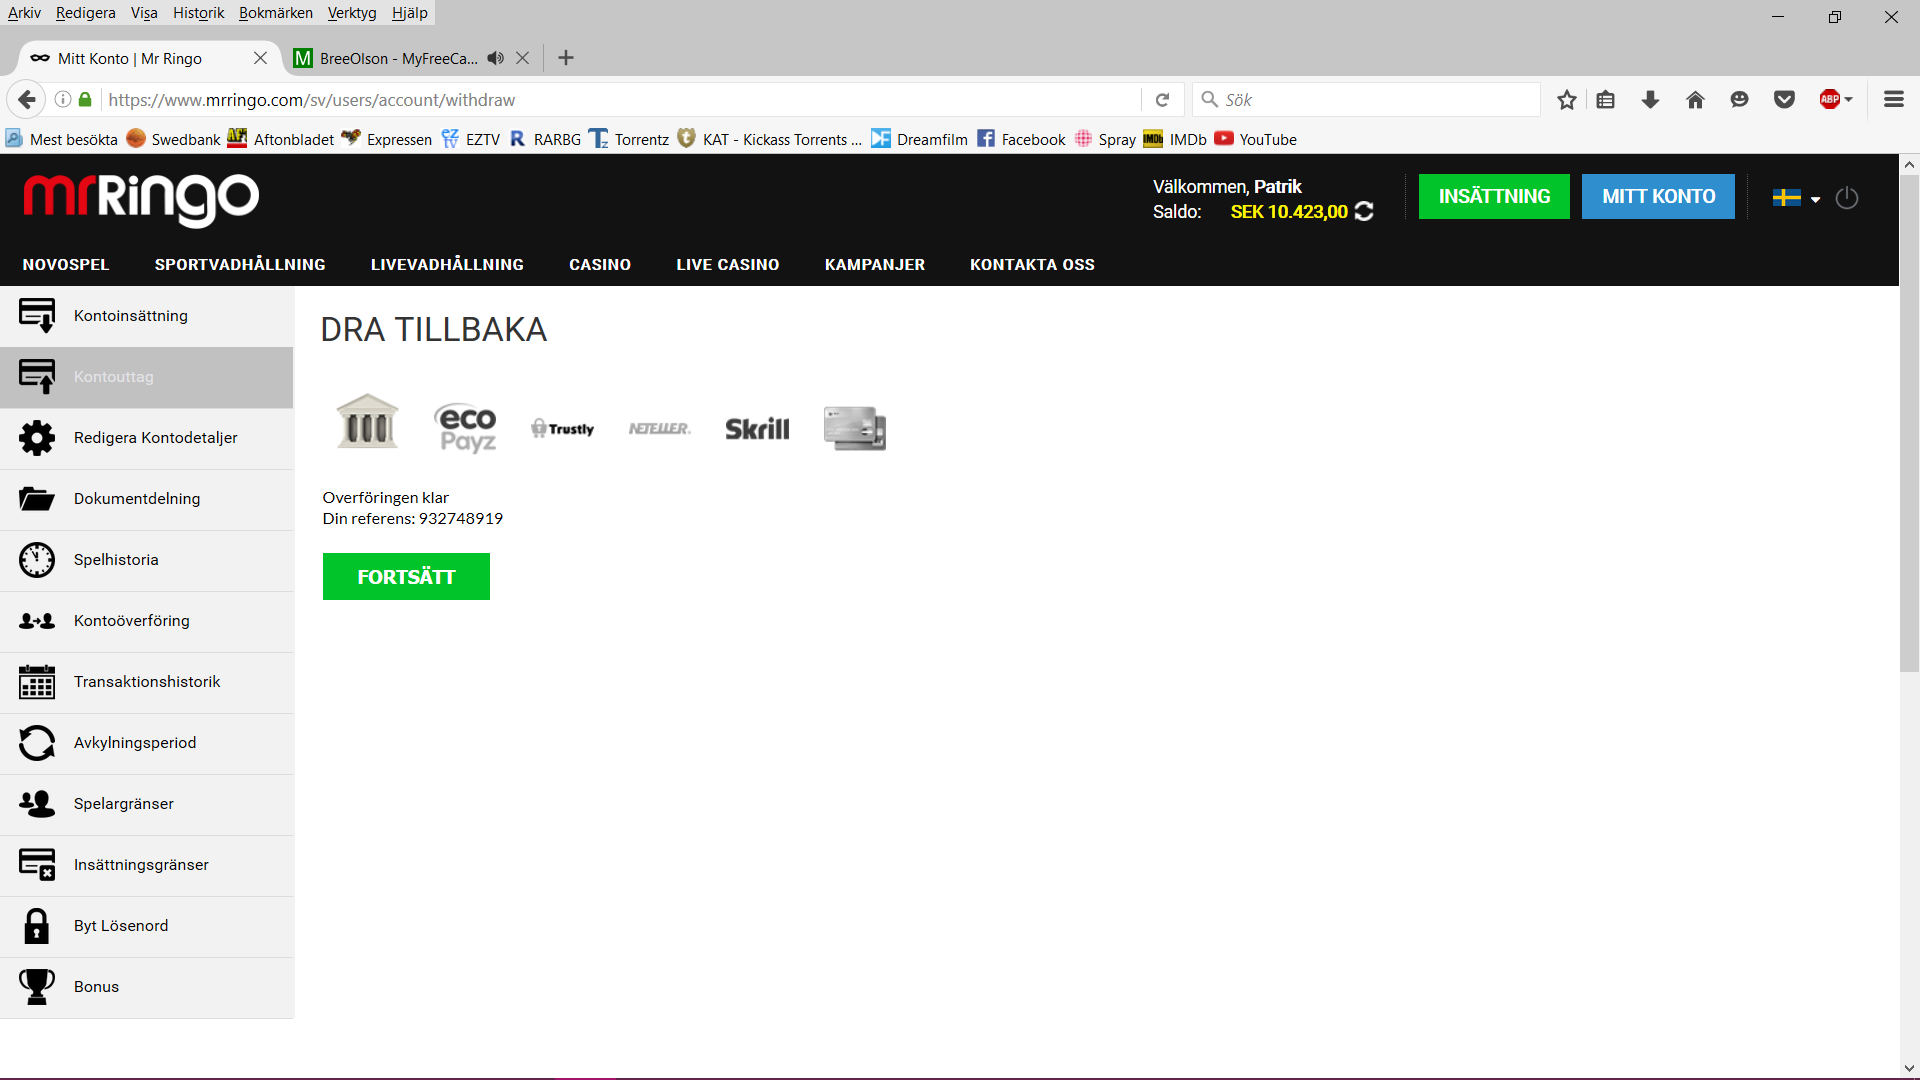Open the Firefox downloads arrow
The width and height of the screenshot is (1920, 1080).
point(1651,100)
